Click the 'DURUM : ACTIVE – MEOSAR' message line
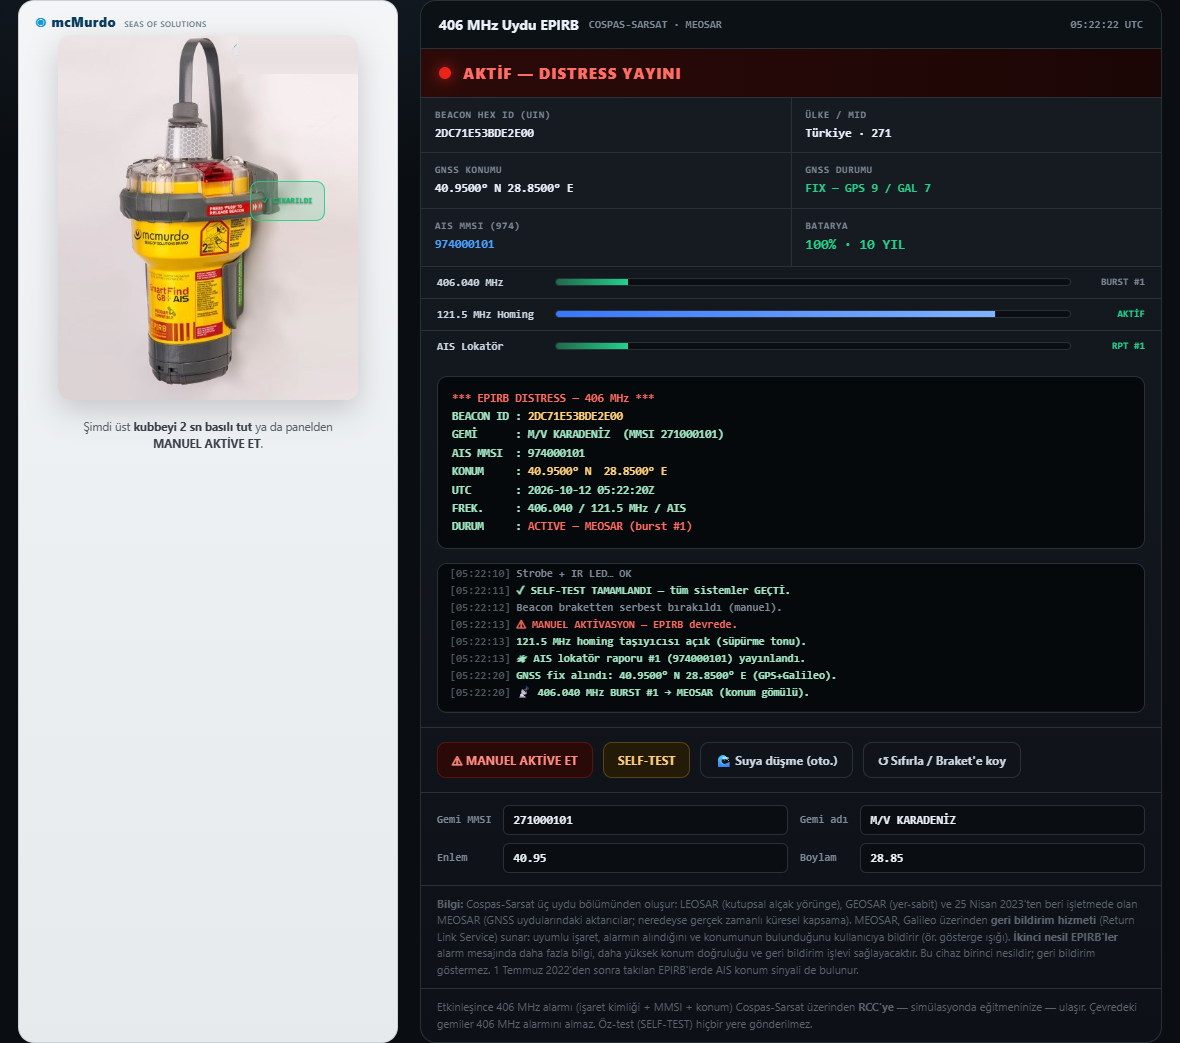Image resolution: width=1180 pixels, height=1043 pixels. tap(572, 527)
